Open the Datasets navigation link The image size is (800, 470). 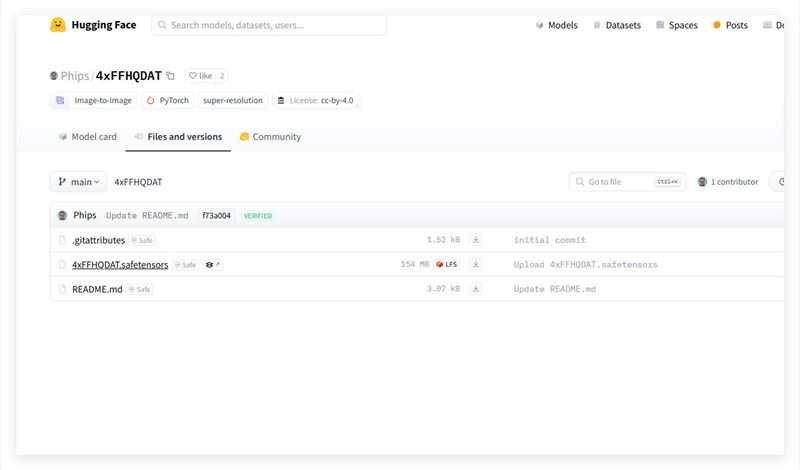(617, 25)
